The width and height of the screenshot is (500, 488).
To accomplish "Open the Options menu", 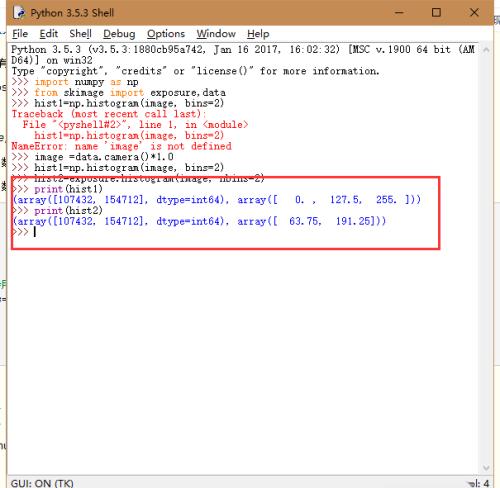I will point(166,34).
